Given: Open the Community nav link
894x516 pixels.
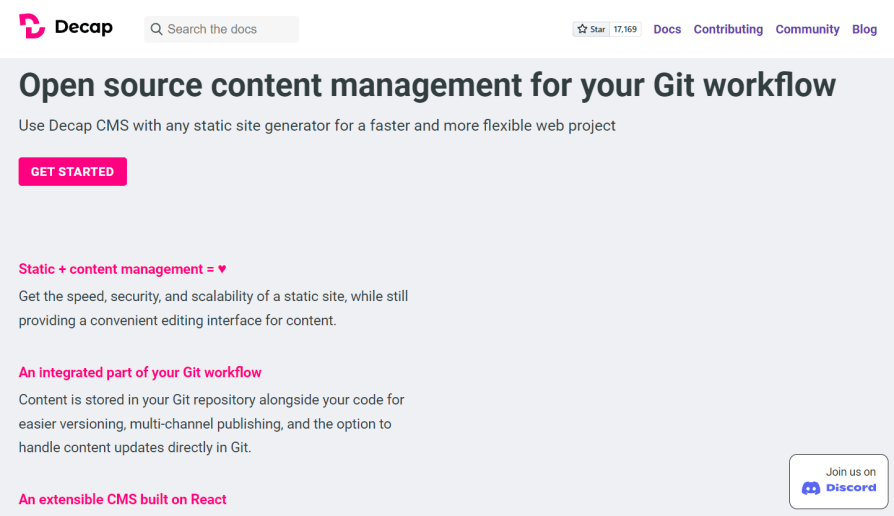Looking at the screenshot, I should 807,29.
